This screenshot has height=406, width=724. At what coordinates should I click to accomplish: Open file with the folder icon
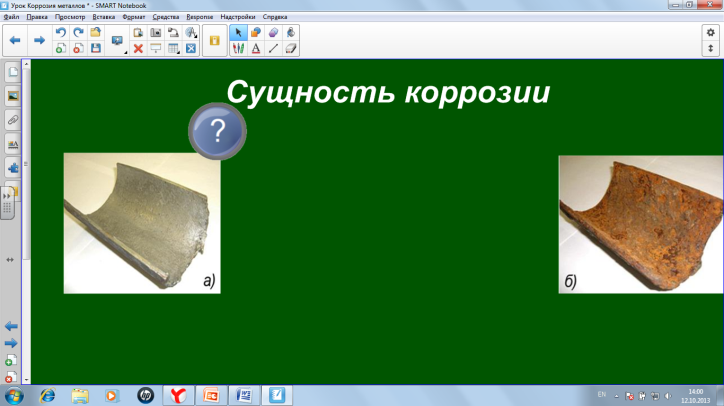(96, 32)
